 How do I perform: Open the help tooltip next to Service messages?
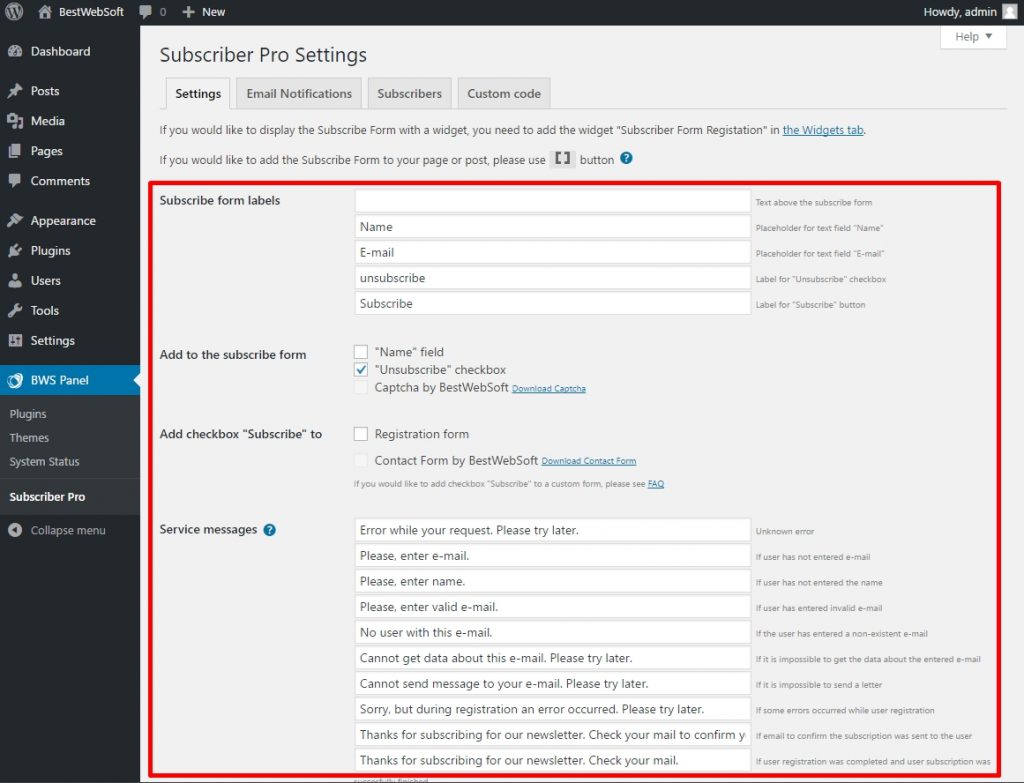(268, 529)
